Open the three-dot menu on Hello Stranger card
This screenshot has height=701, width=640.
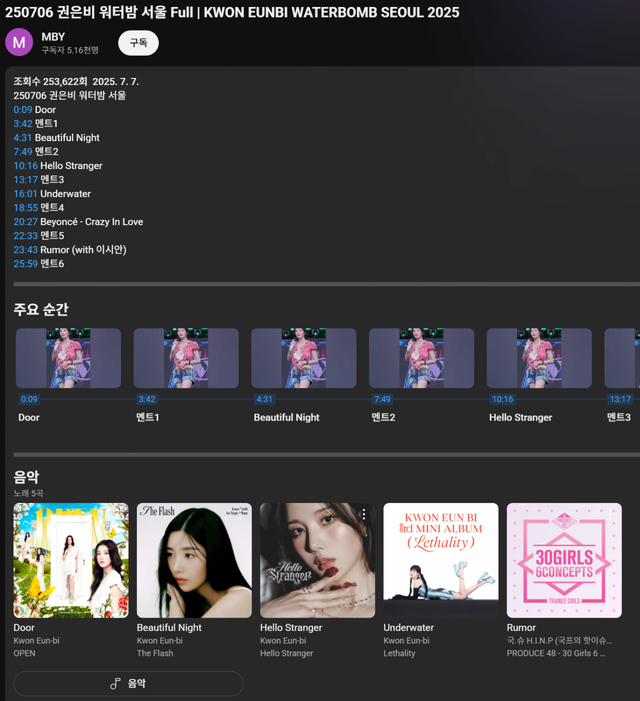(x=364, y=514)
